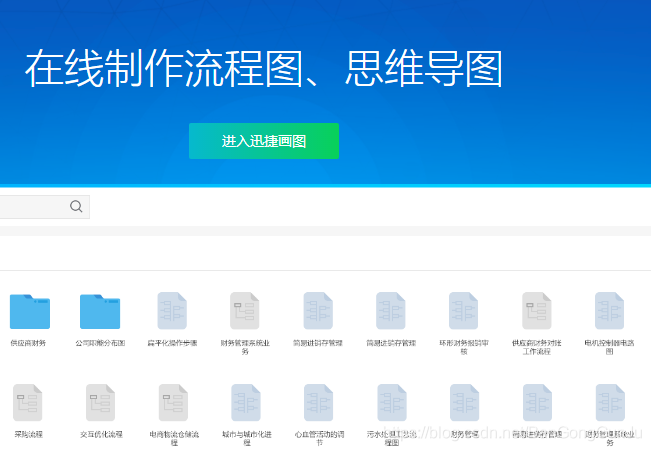Open the 采购流程 flowchart file
This screenshot has width=651, height=451.
point(28,403)
